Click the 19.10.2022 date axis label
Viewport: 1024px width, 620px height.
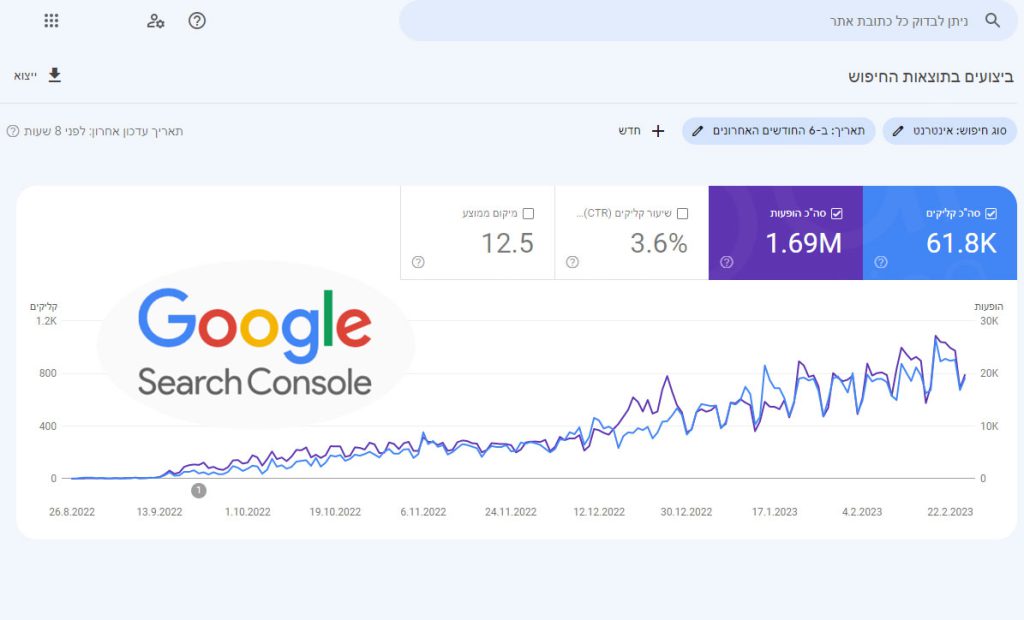(x=335, y=512)
